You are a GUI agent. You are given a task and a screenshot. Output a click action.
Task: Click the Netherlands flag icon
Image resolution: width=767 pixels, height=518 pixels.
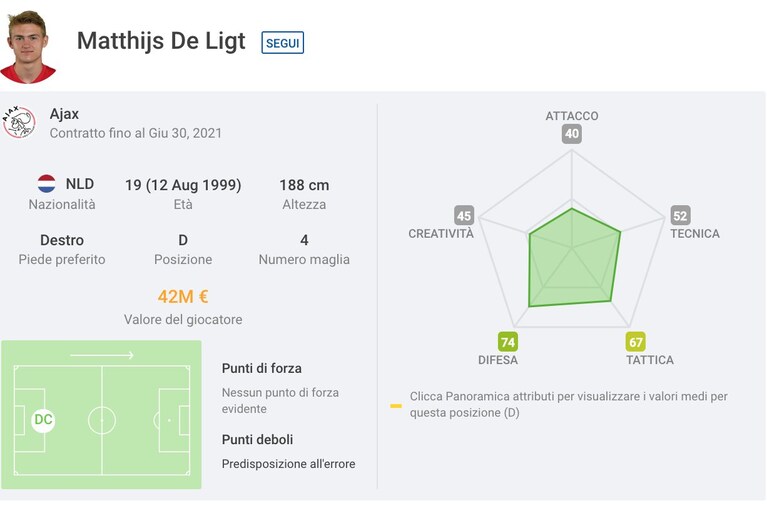(x=46, y=184)
